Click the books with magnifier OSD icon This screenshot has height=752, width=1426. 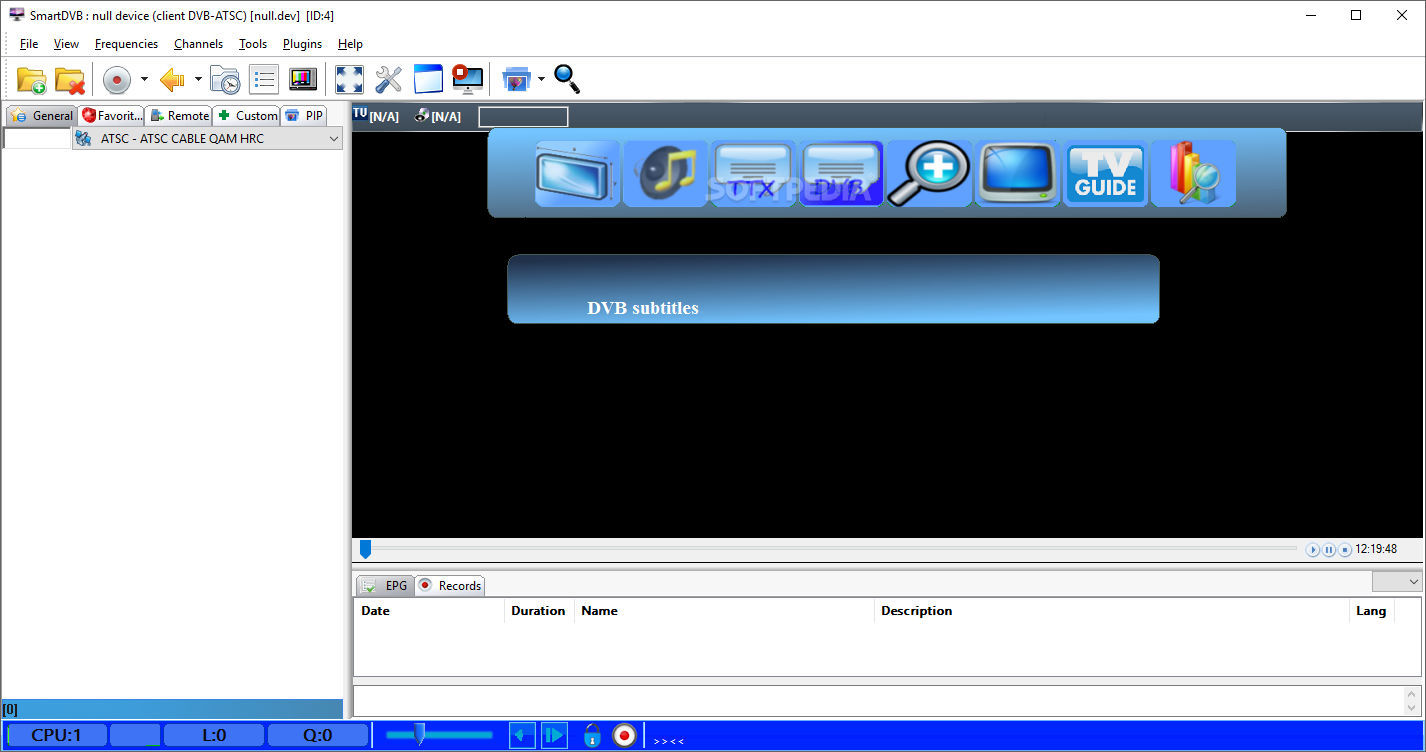point(1193,174)
